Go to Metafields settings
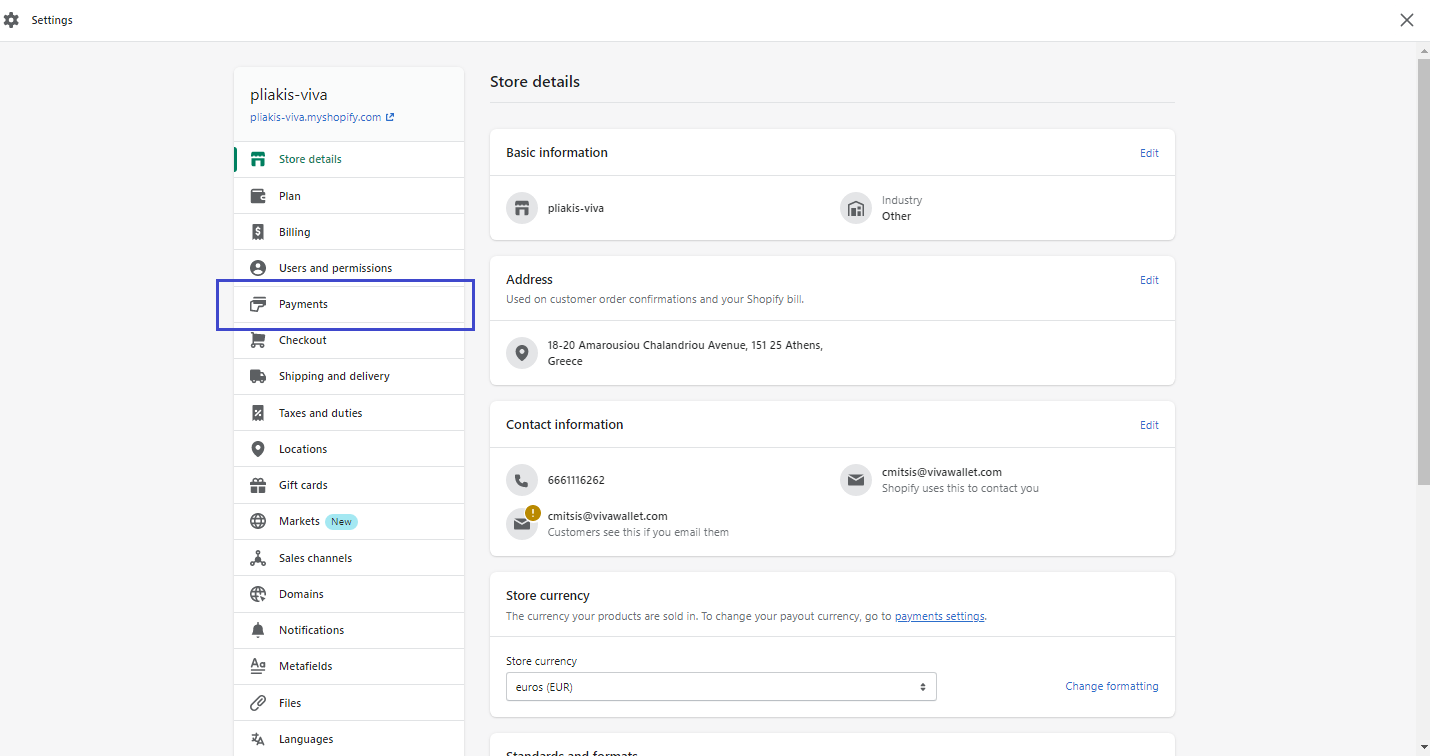 [349, 666]
